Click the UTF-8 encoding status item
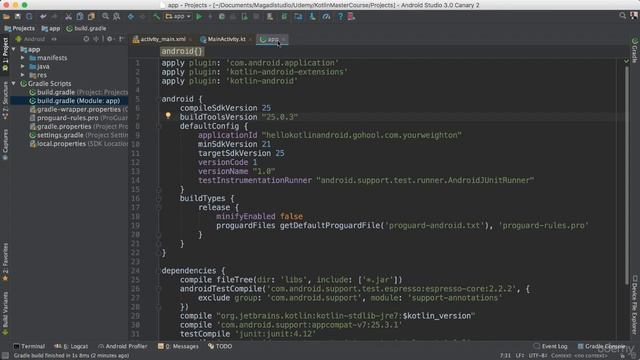This screenshot has width=640, height=360. tap(538, 356)
